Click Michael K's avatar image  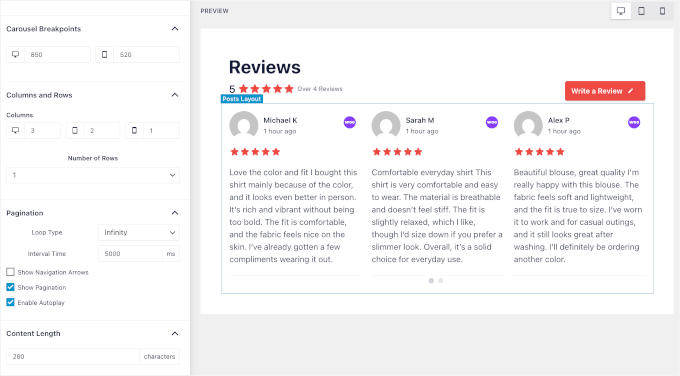[244, 125]
